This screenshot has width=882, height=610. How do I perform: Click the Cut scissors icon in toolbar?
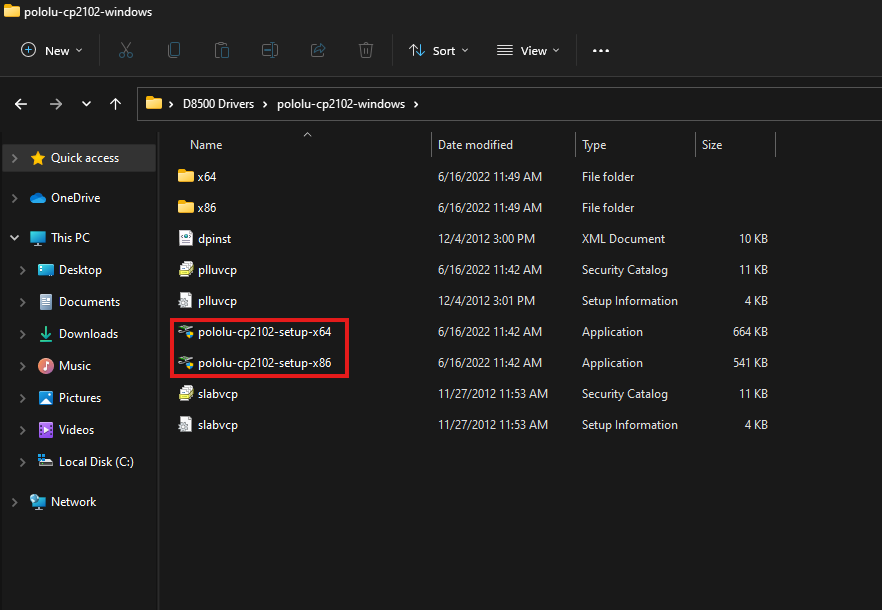[126, 50]
